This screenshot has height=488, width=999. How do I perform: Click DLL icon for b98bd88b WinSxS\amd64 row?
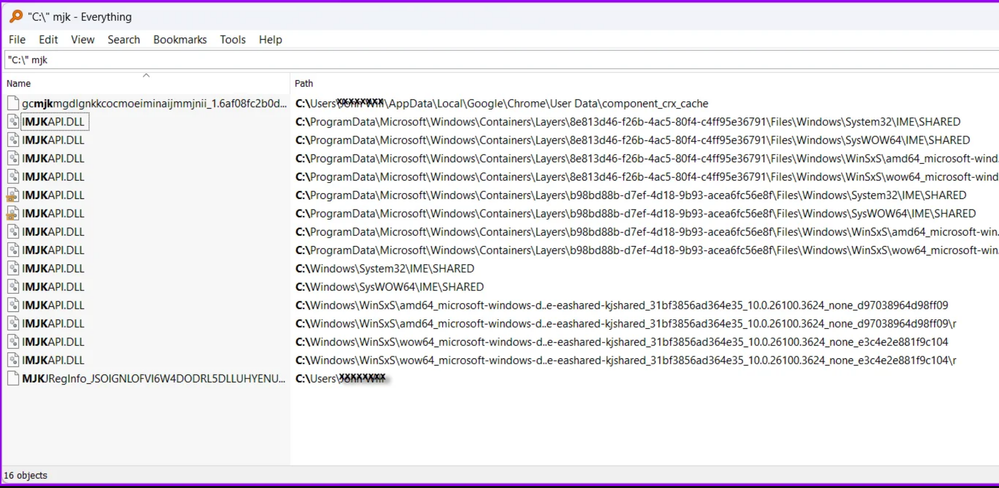point(13,231)
